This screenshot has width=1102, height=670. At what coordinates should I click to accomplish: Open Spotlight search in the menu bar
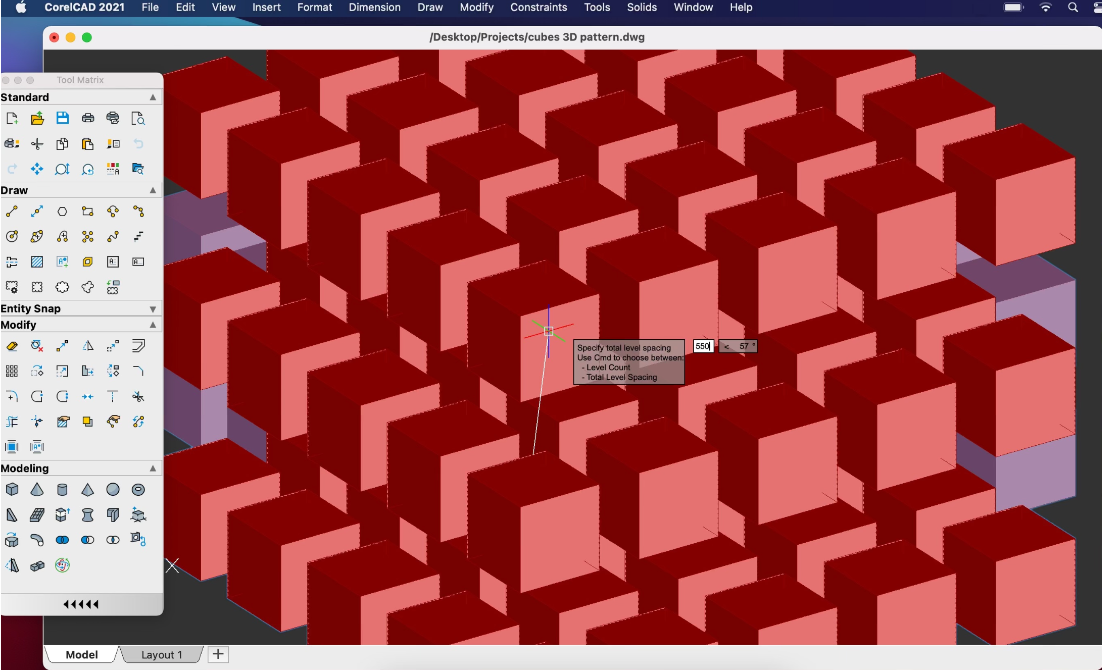click(x=1073, y=7)
